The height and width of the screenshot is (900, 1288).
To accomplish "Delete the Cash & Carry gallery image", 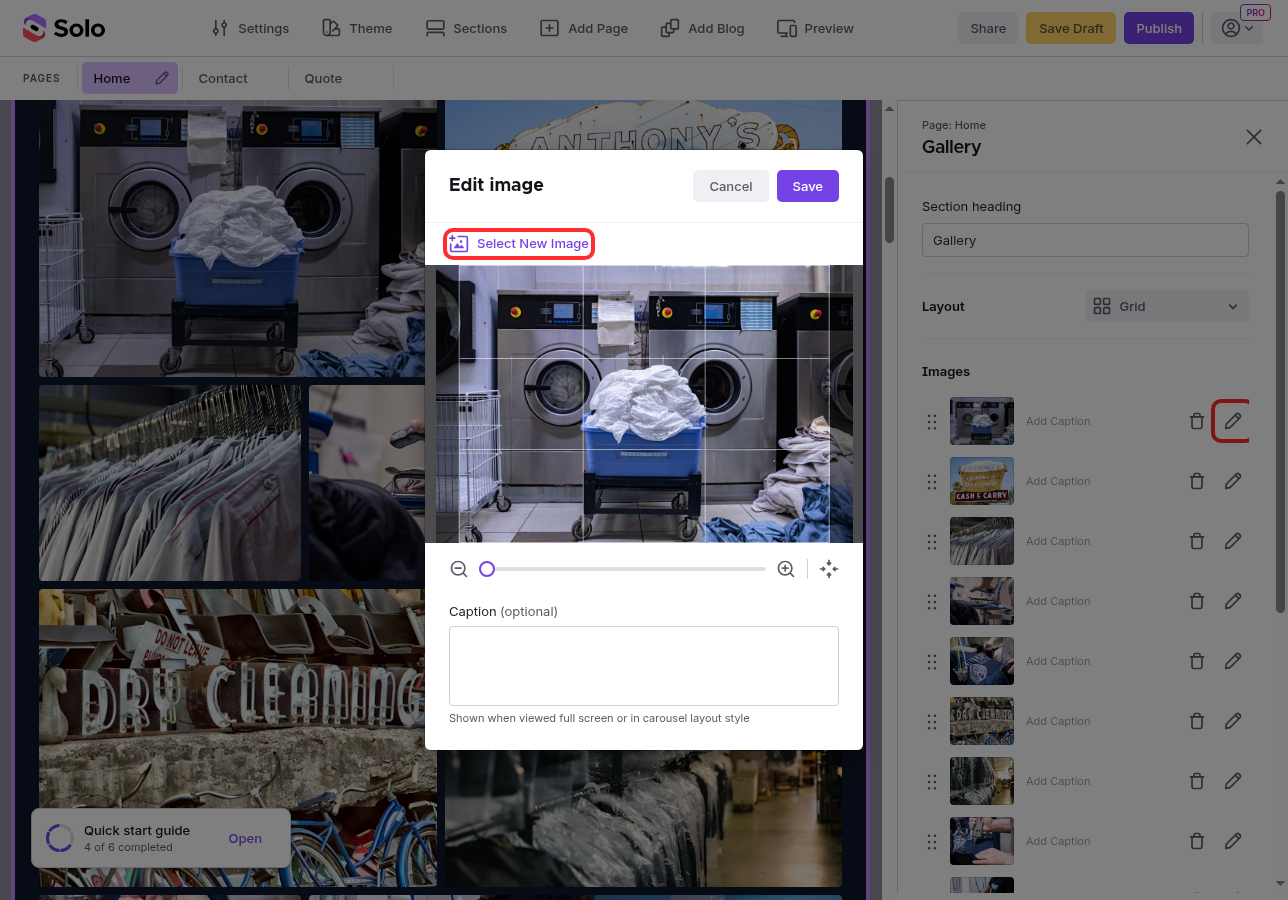I will [x=1196, y=481].
